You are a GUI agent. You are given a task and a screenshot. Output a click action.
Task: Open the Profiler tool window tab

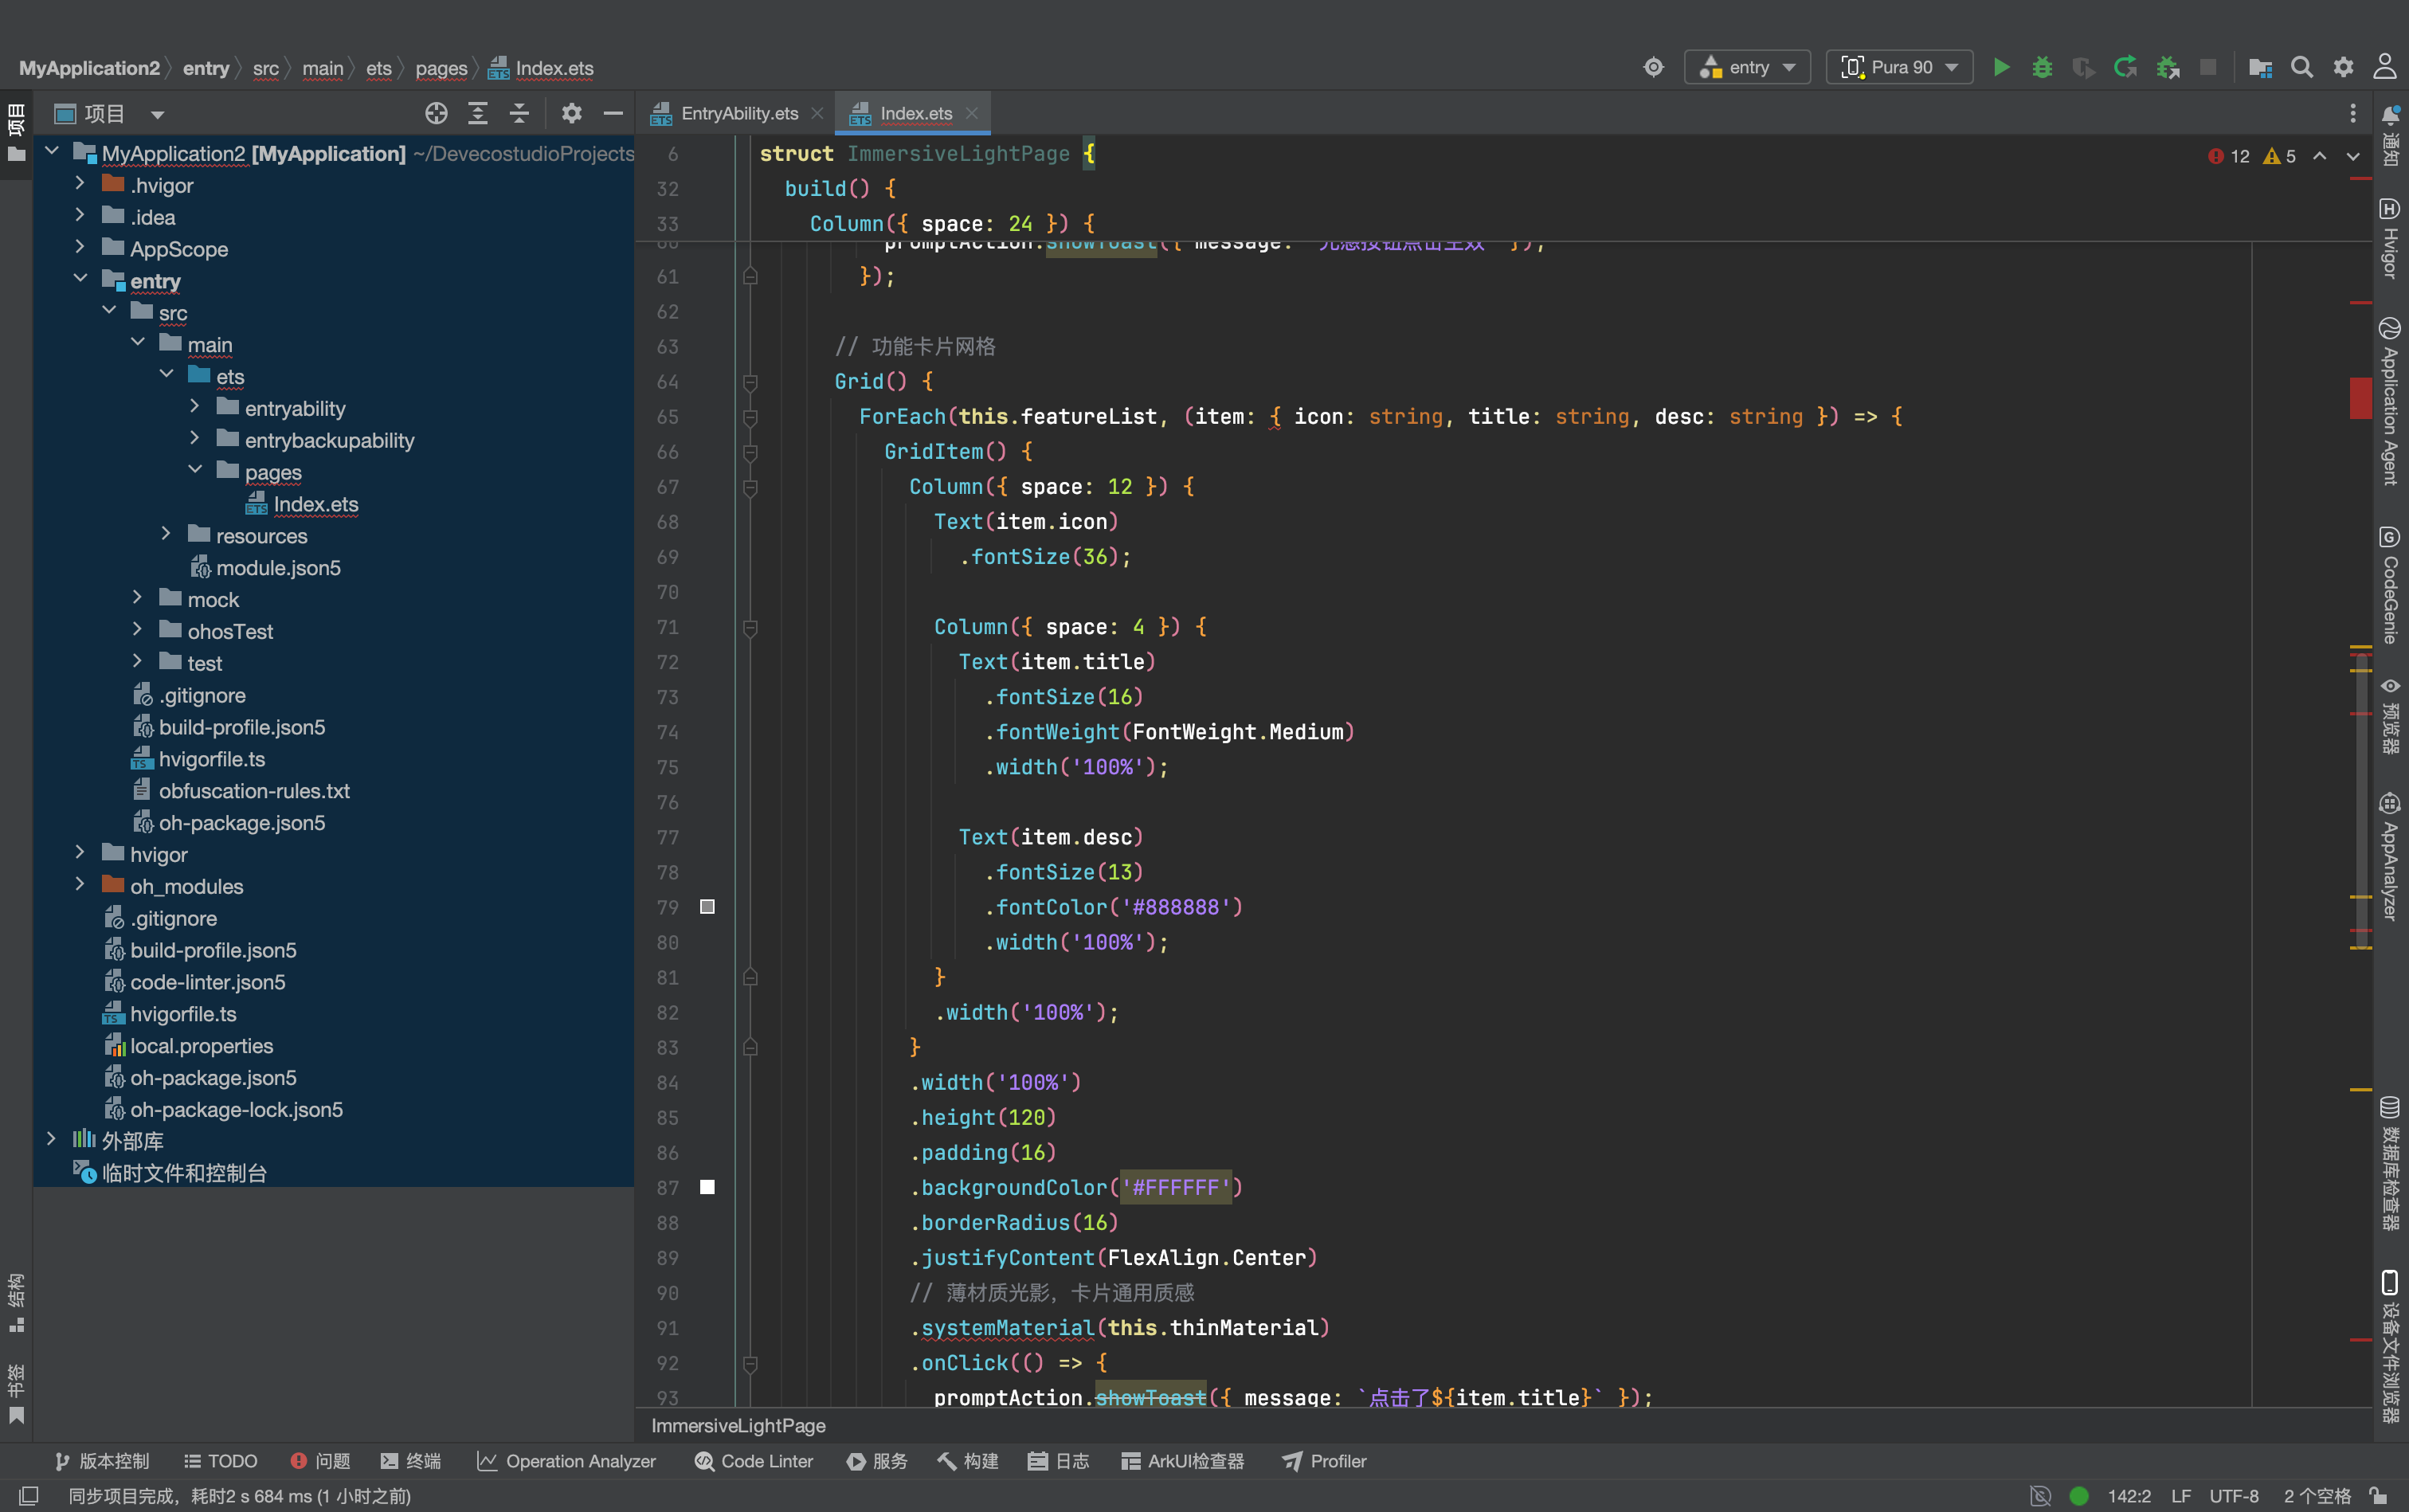1324,1461
